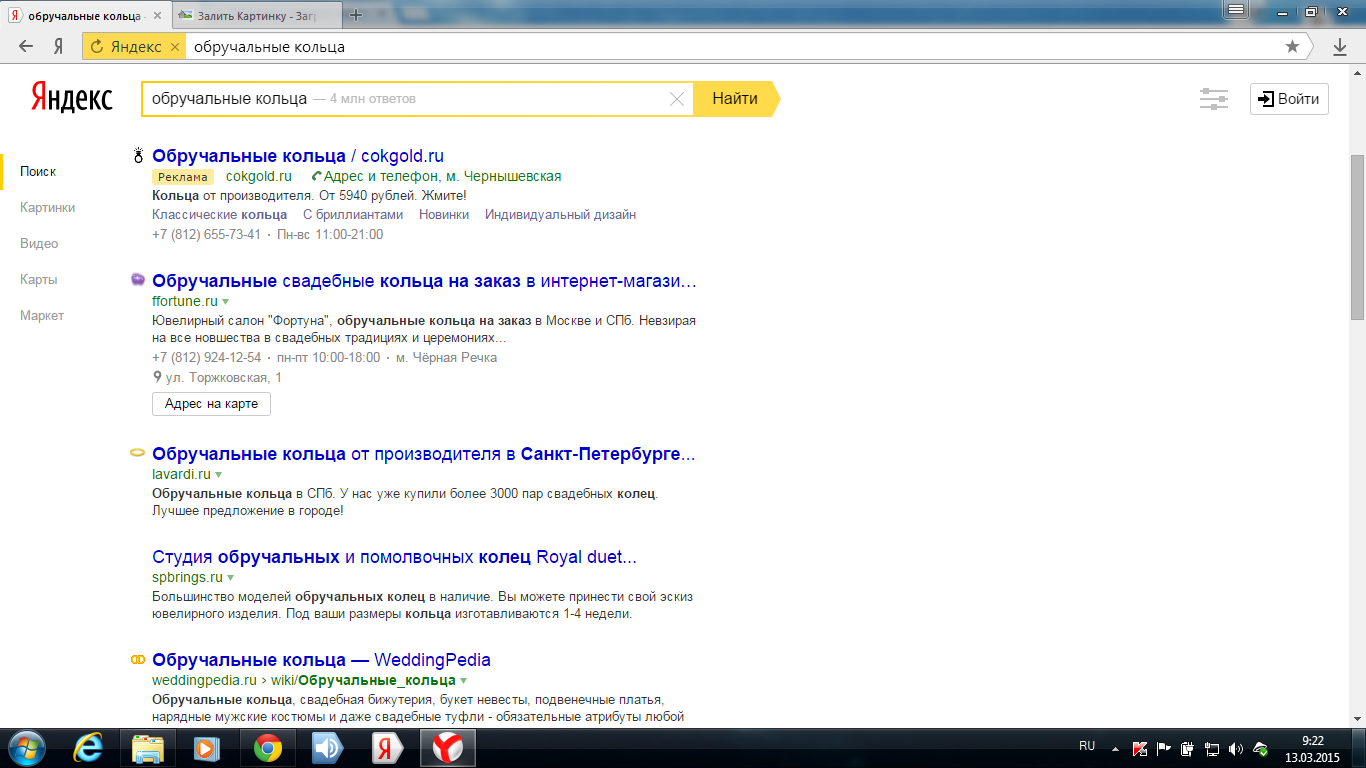Open the Новинки sitelink

[444, 214]
